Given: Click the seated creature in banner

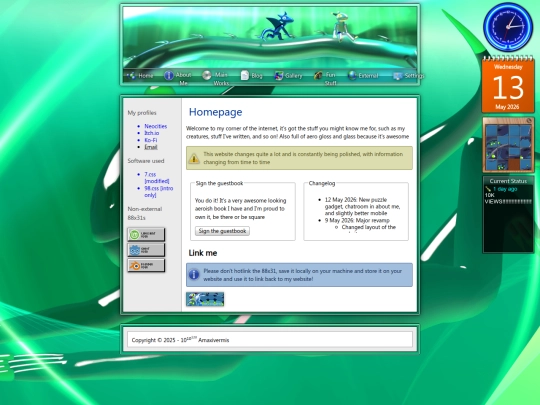Looking at the screenshot, I should pos(344,26).
